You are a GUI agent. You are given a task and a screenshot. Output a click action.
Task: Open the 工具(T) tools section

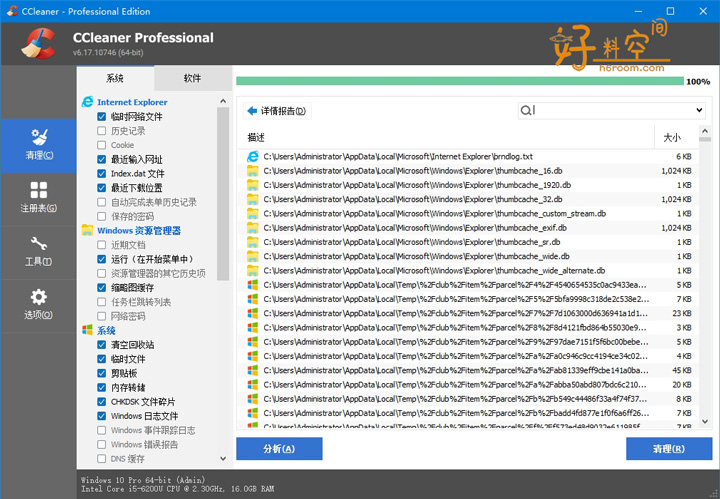[39, 252]
